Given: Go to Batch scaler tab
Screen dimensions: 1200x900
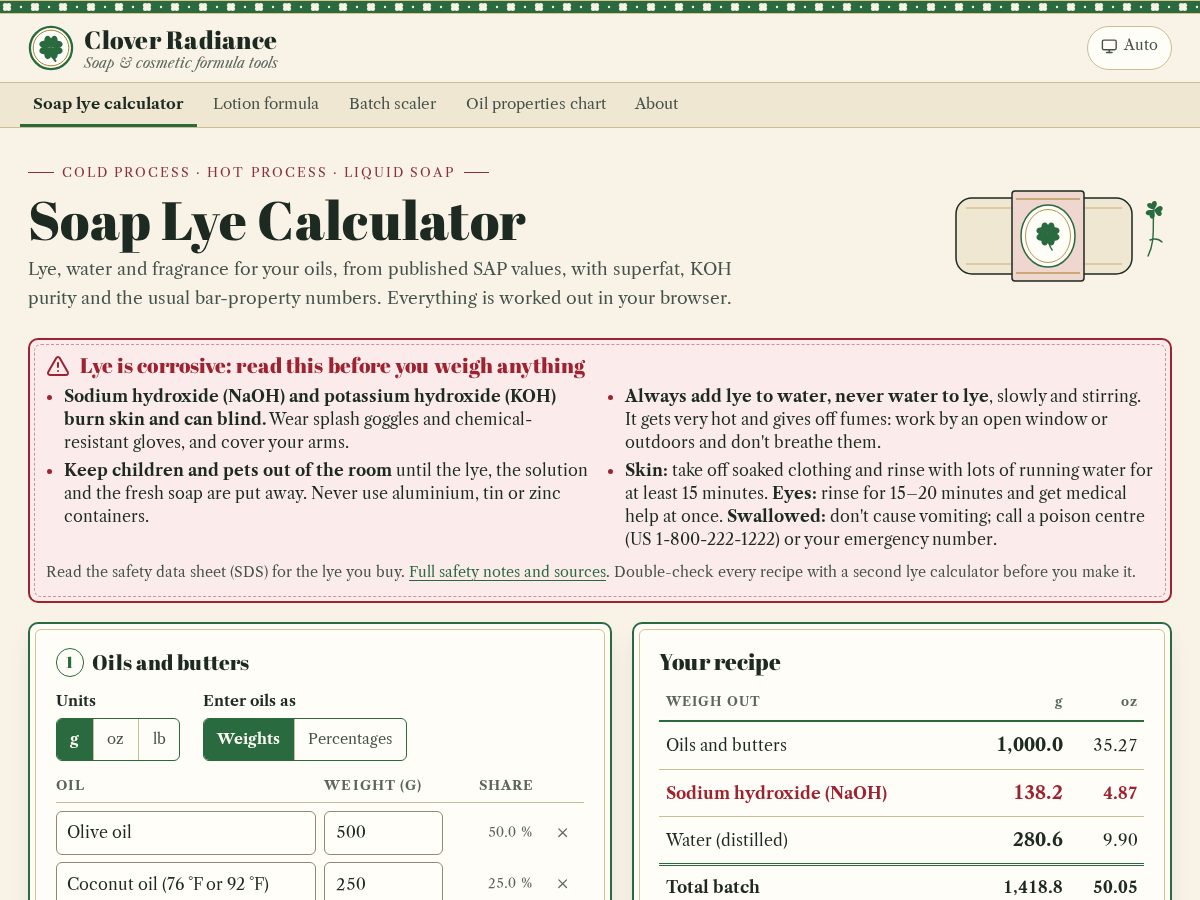Looking at the screenshot, I should (392, 104).
